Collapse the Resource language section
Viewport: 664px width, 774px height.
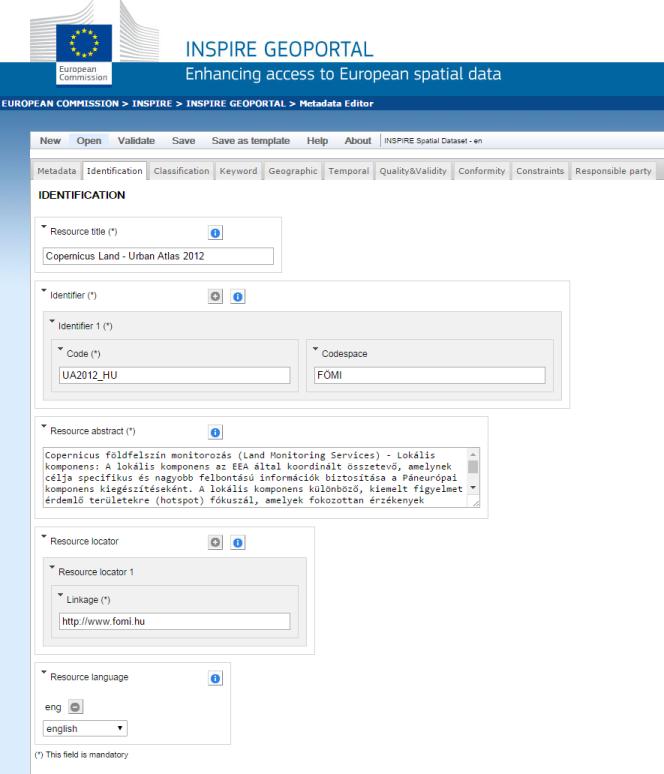[x=44, y=672]
